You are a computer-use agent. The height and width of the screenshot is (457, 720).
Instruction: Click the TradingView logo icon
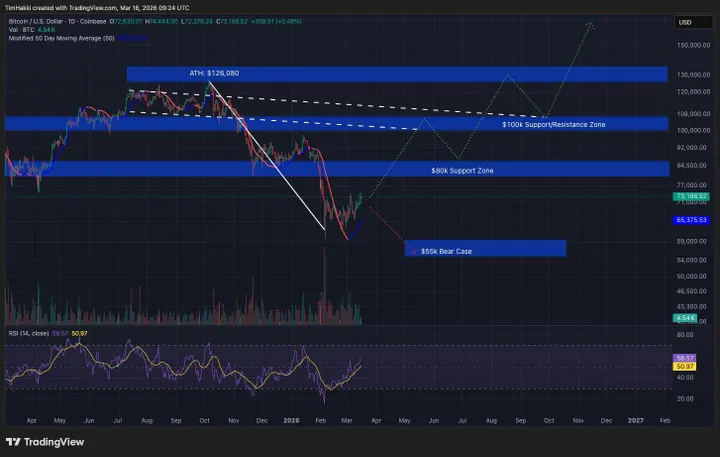(14, 441)
